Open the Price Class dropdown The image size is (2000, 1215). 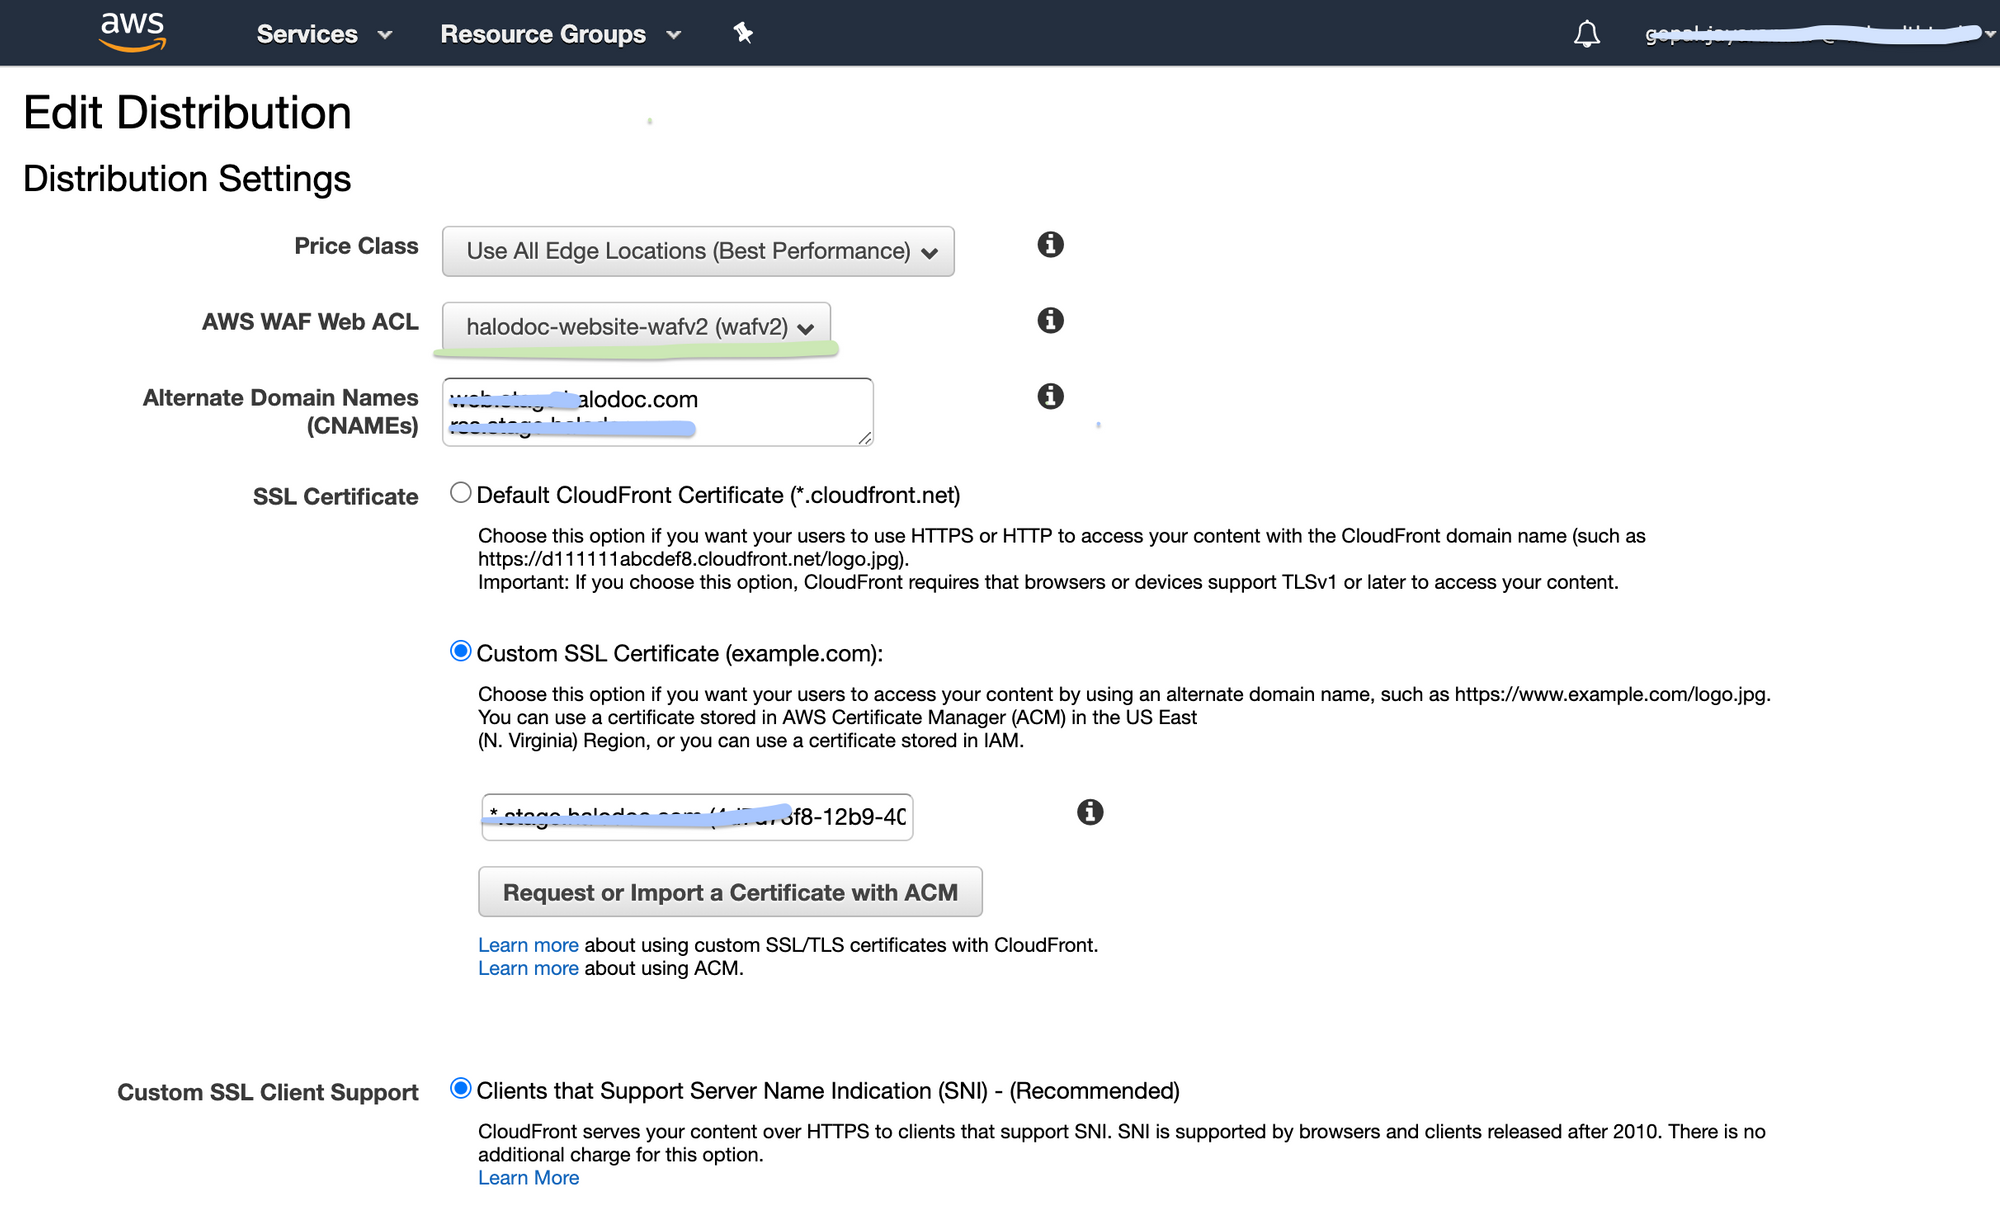[x=698, y=251]
